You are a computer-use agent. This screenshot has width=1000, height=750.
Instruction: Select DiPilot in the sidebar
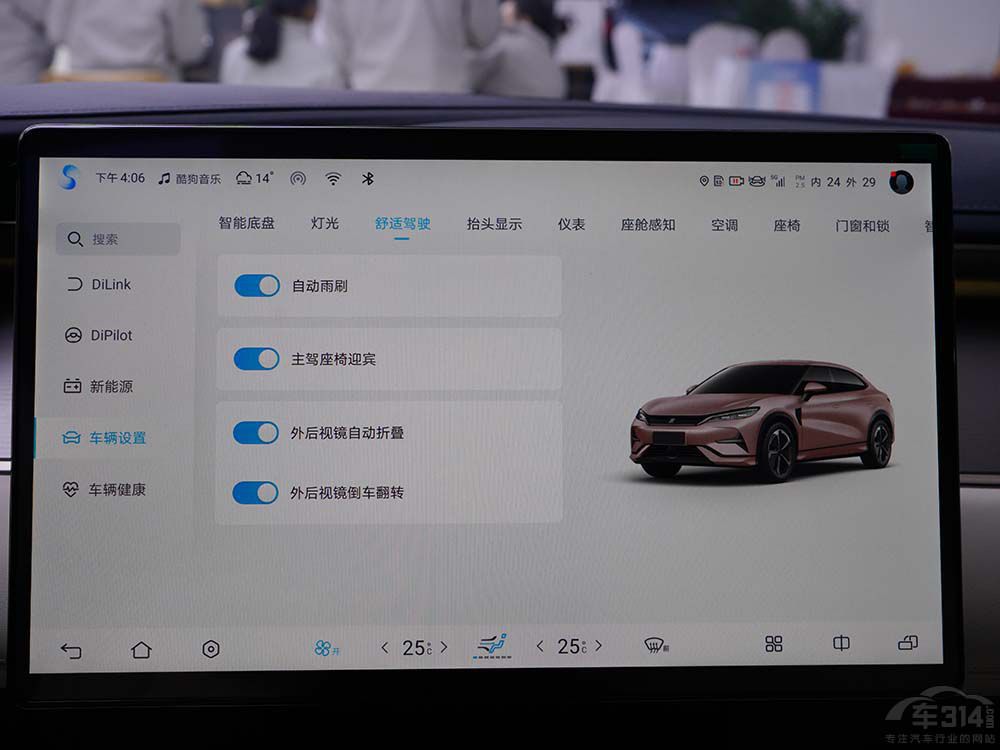(x=110, y=336)
